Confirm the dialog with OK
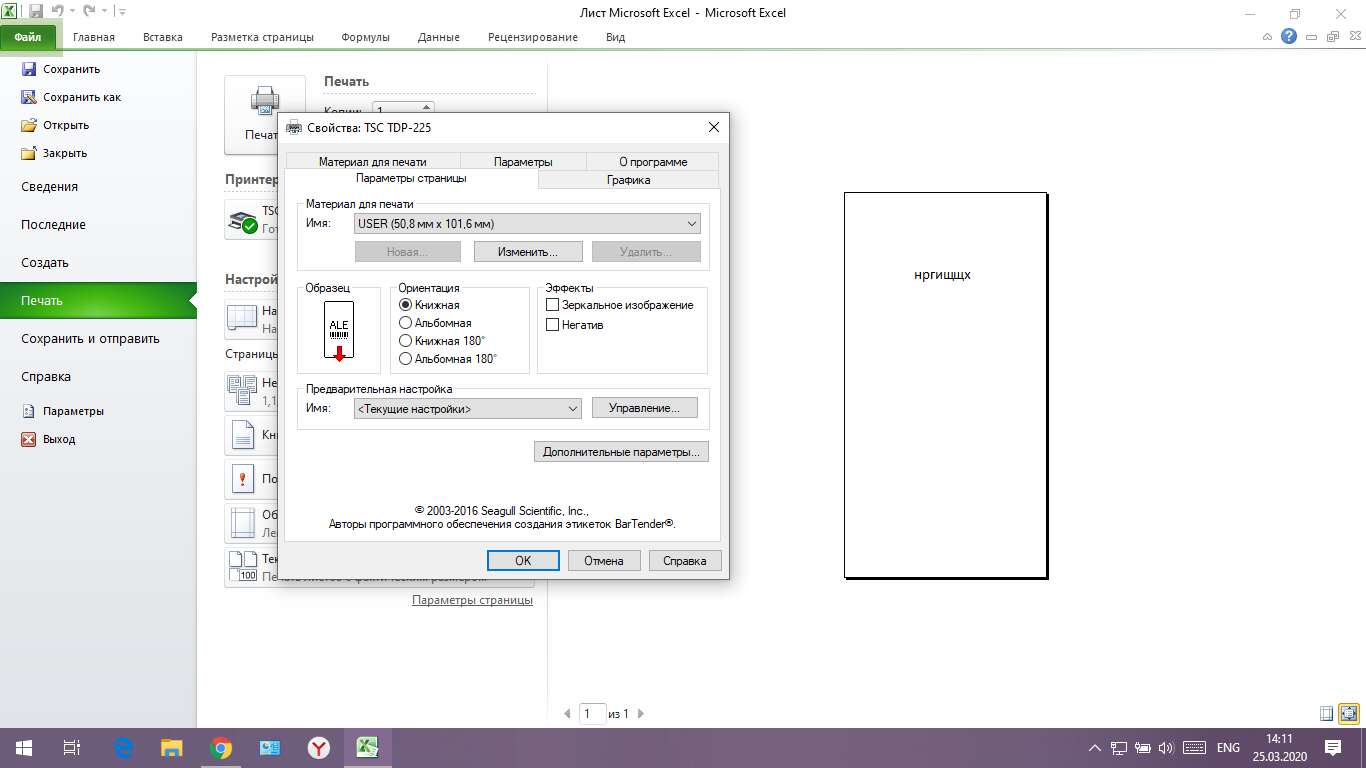Viewport: 1366px width, 768px height. (523, 561)
